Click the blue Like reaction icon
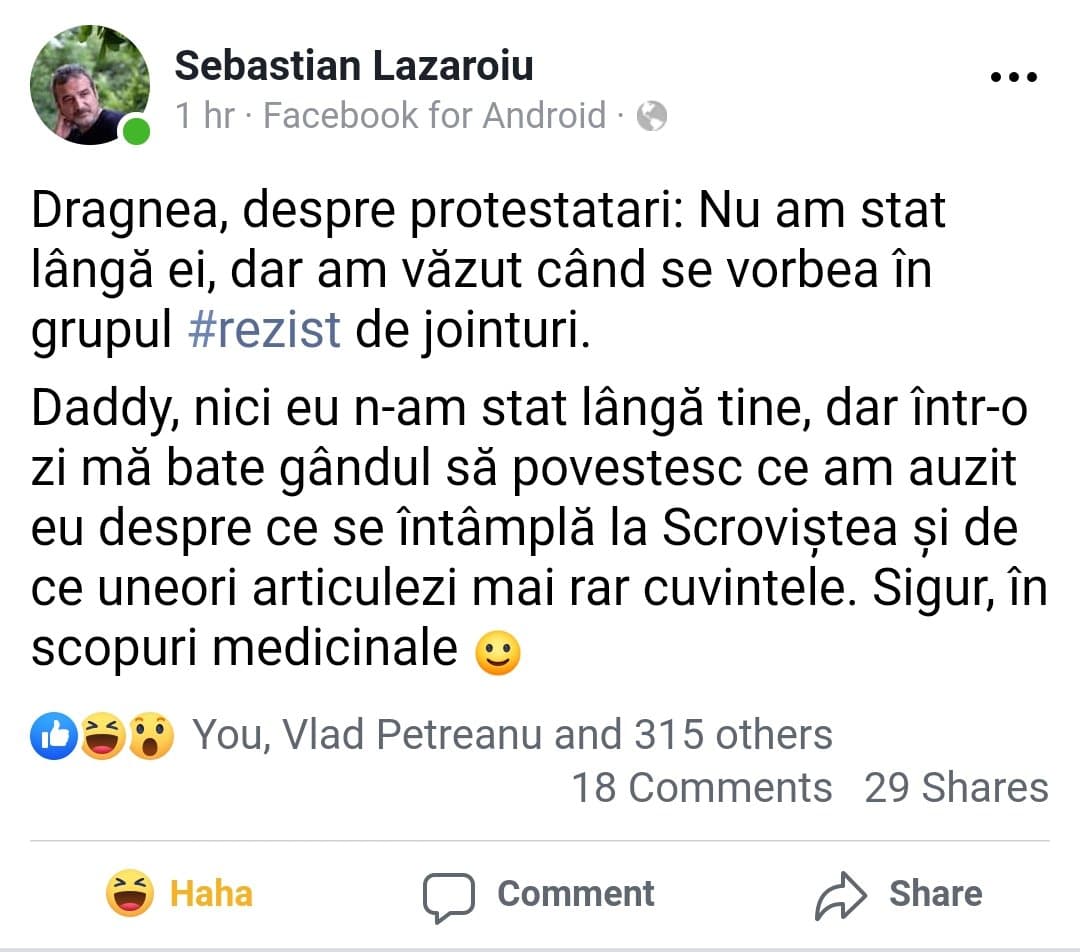This screenshot has height=952, width=1080. [54, 736]
